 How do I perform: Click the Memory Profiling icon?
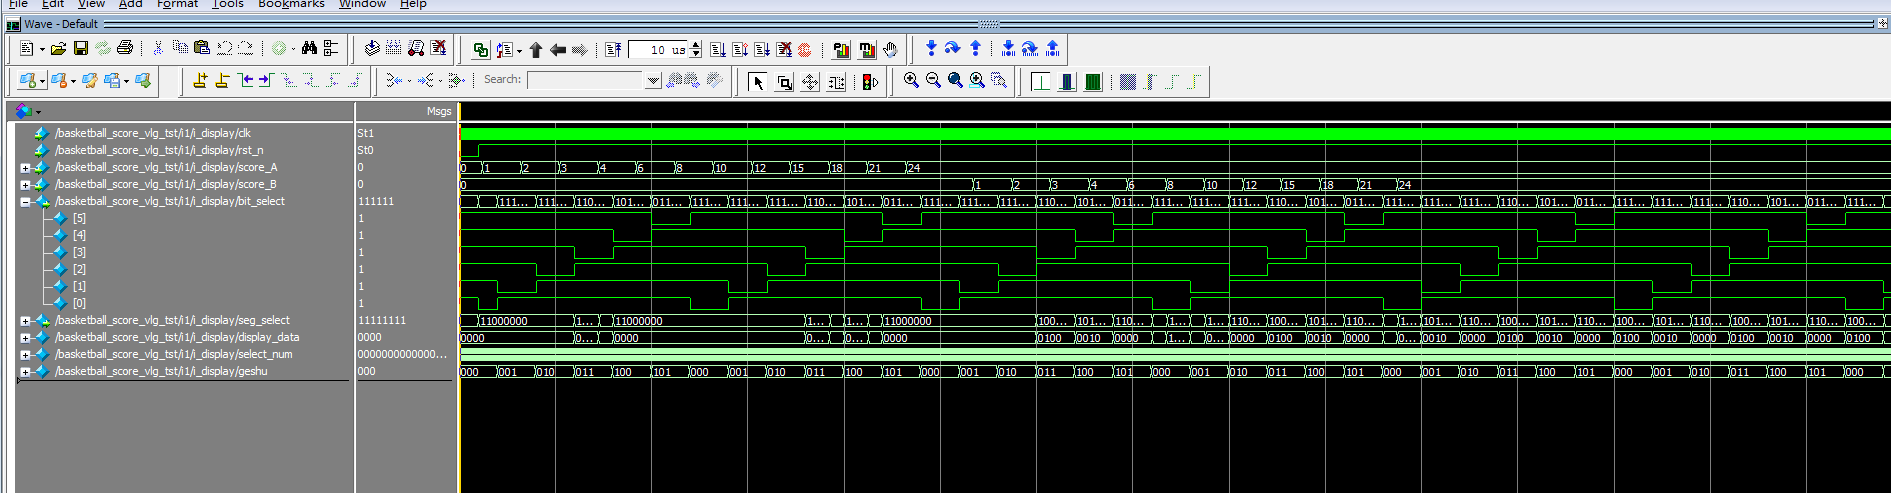(866, 49)
